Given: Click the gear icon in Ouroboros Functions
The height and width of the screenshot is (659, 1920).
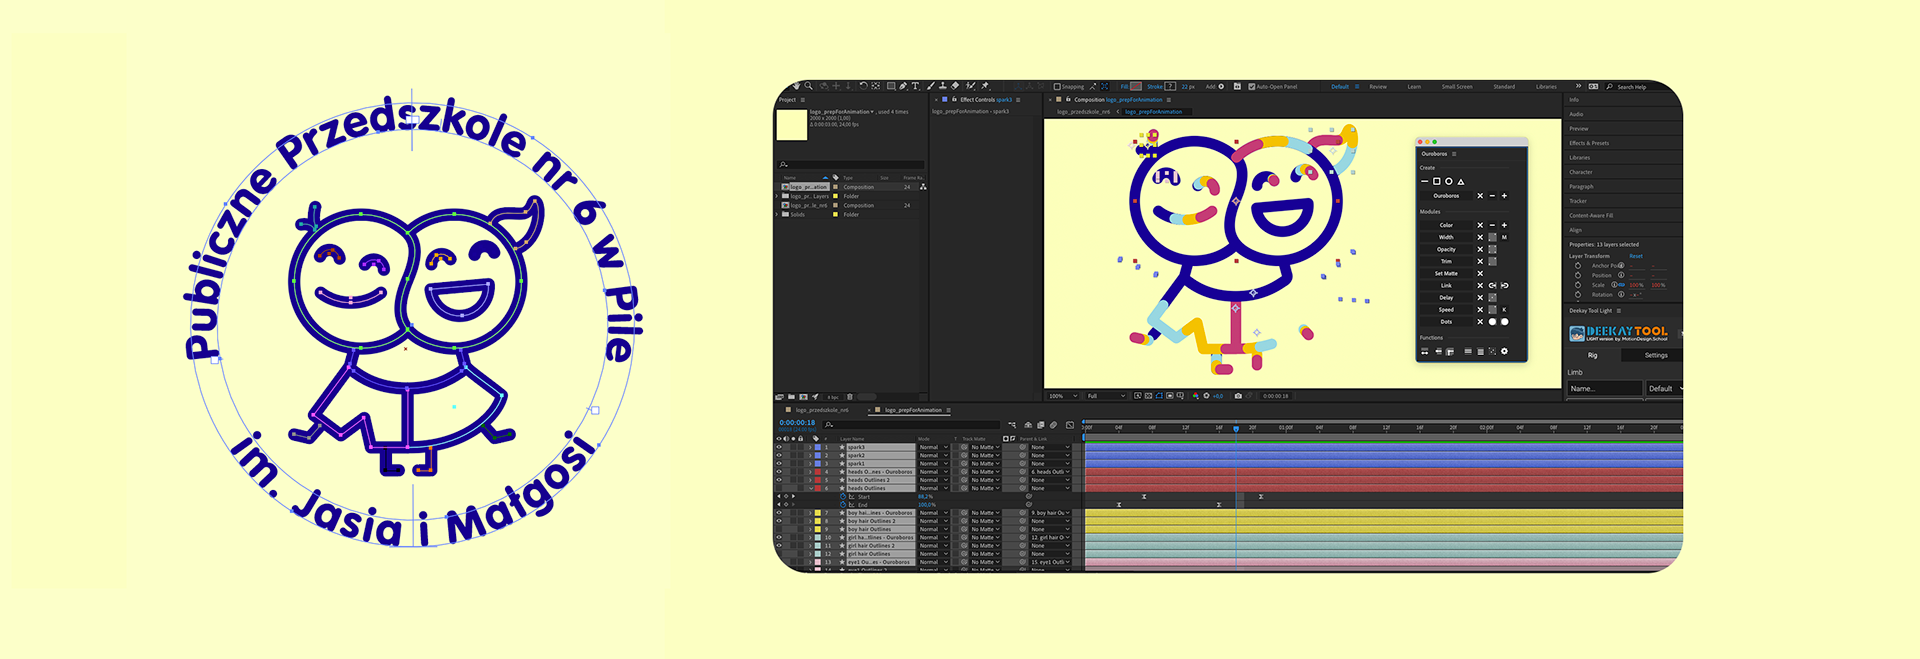Looking at the screenshot, I should coord(1504,351).
